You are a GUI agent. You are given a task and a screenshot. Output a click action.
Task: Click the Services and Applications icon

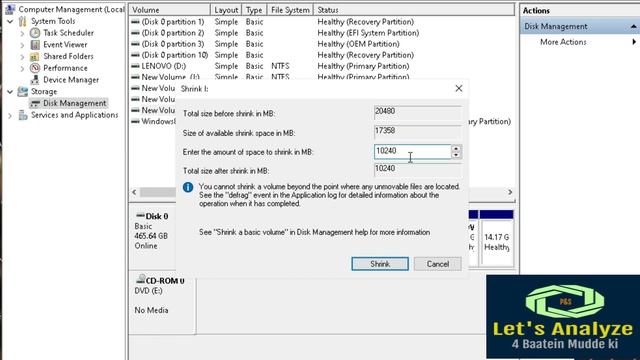tap(23, 115)
